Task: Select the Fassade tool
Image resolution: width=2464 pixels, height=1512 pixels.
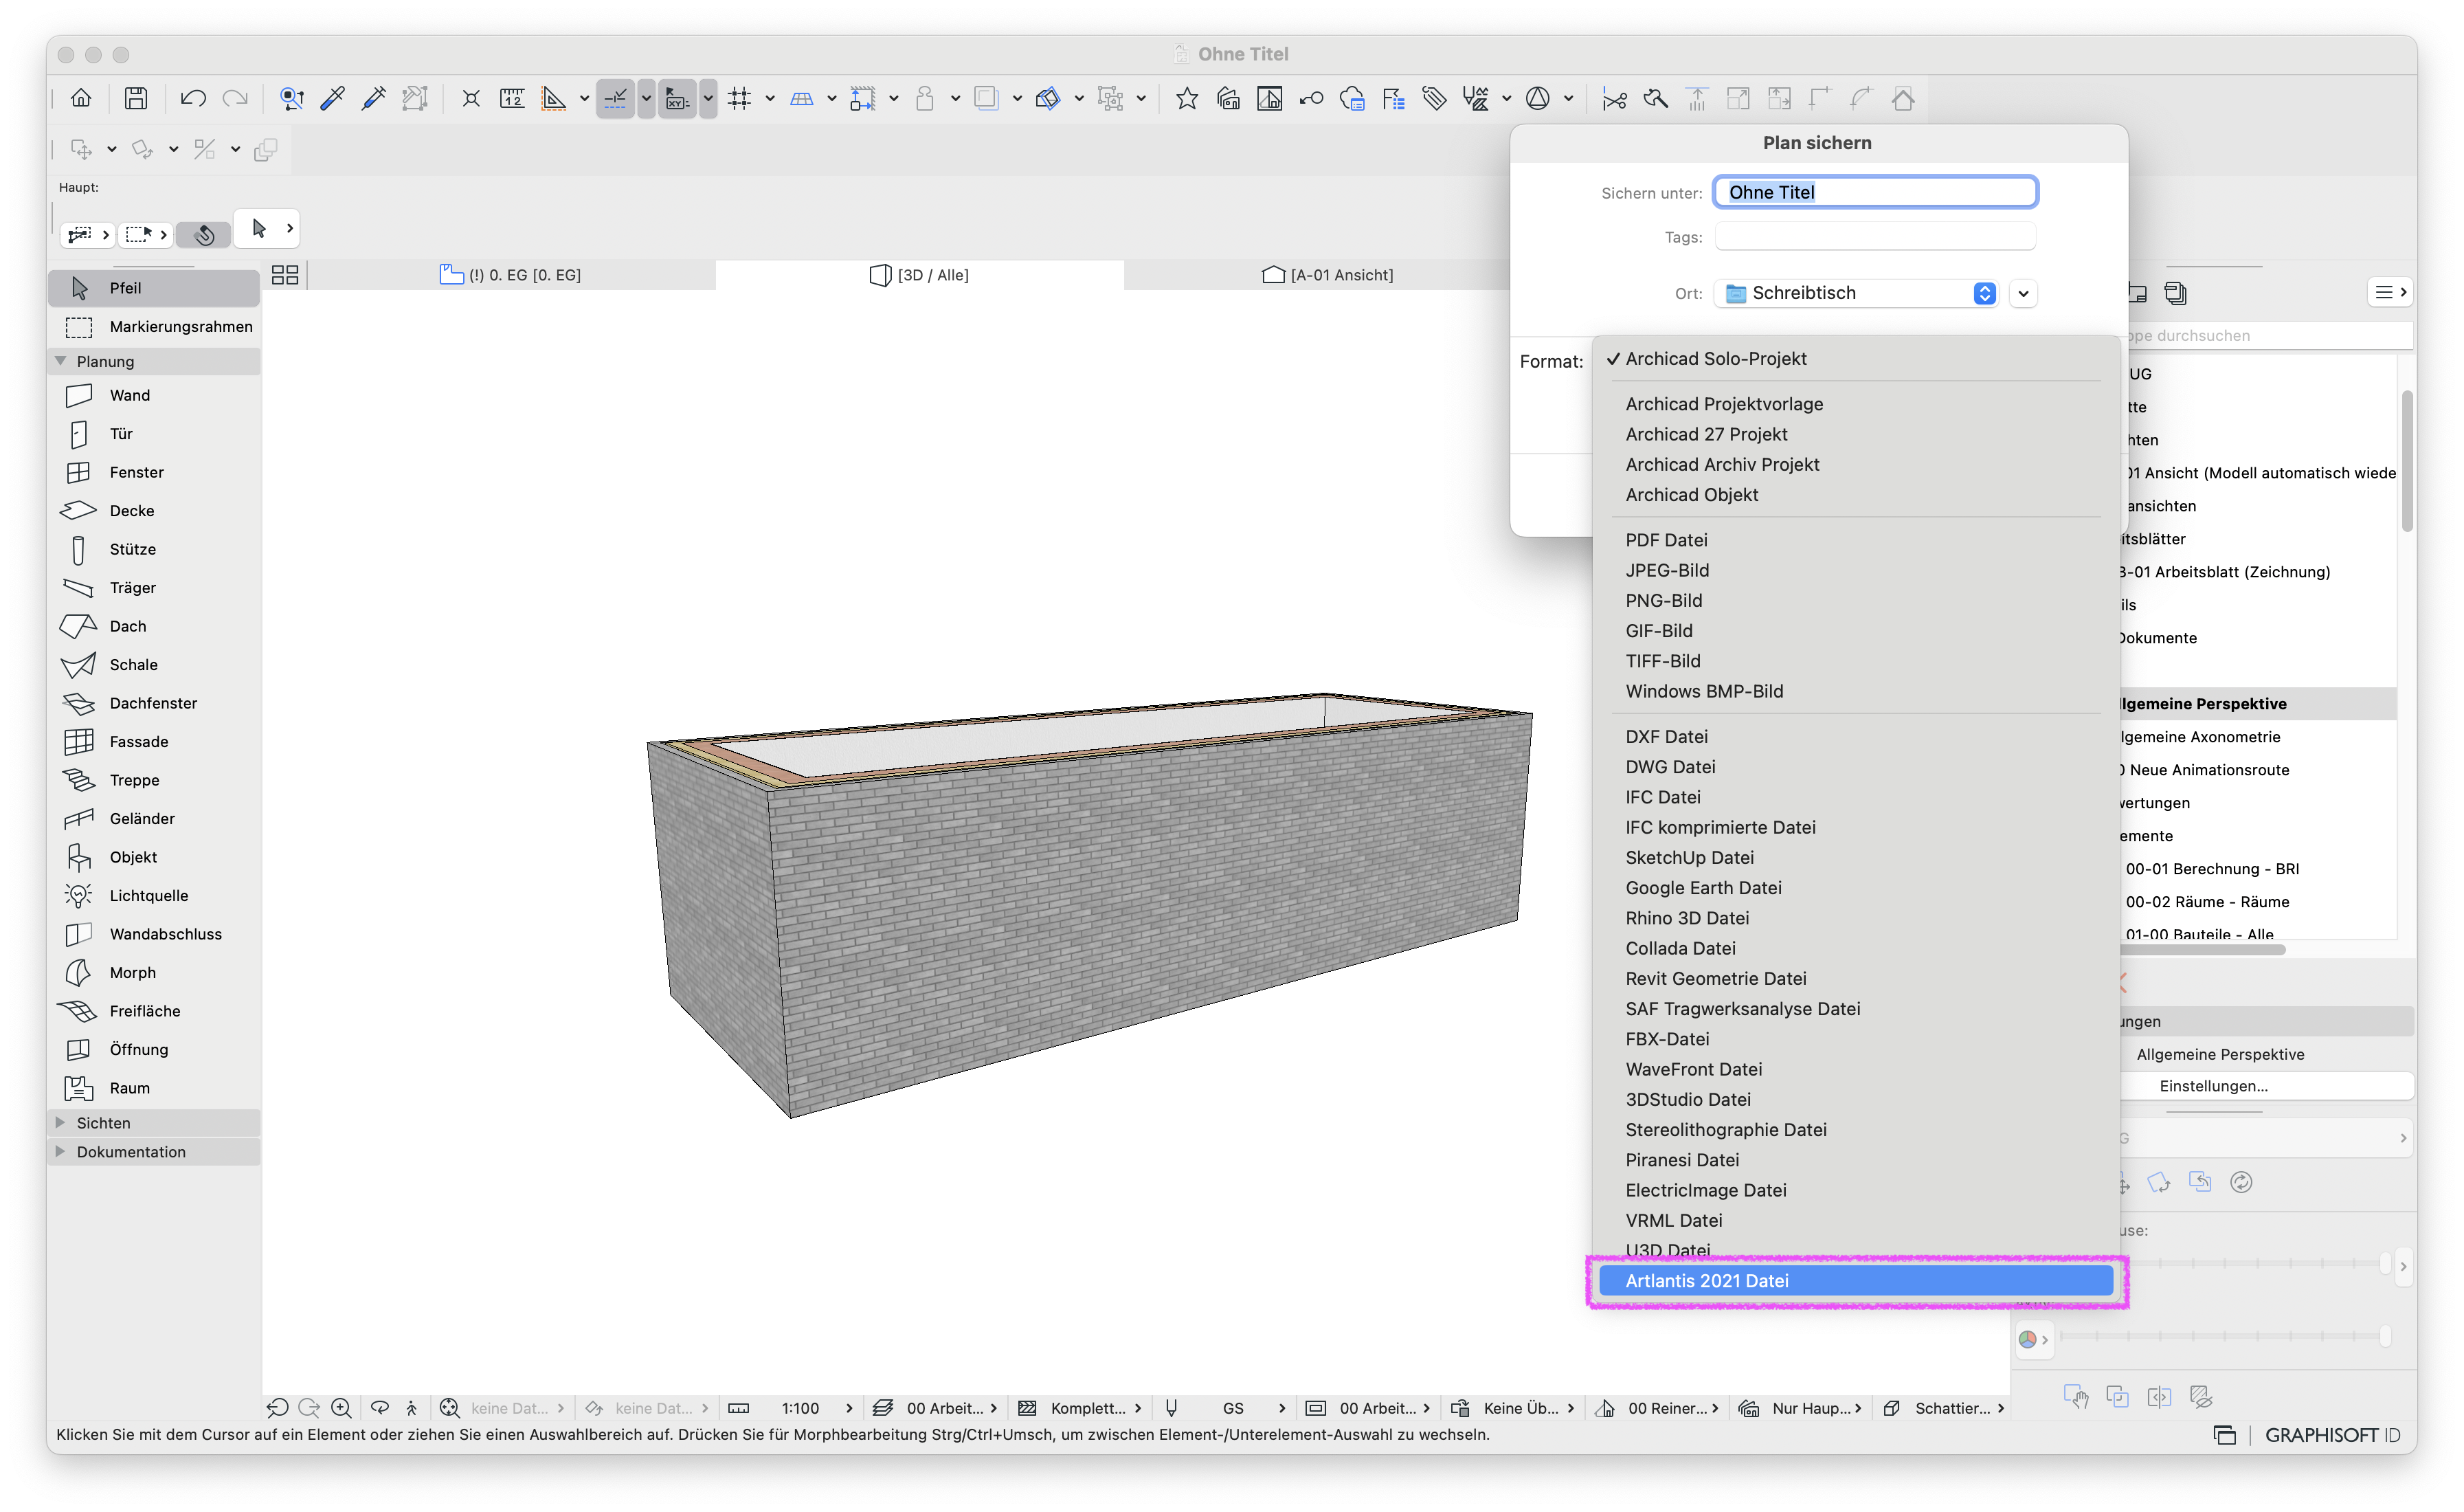Action: pyautogui.click(x=155, y=741)
